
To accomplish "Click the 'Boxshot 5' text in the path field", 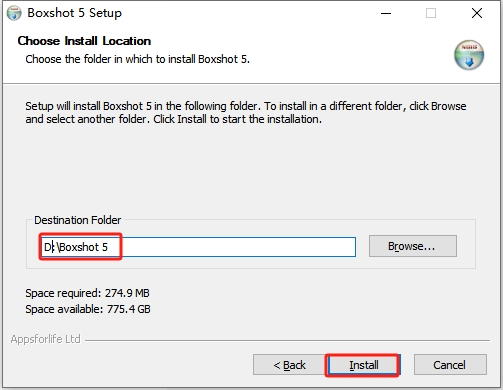I will [x=83, y=247].
